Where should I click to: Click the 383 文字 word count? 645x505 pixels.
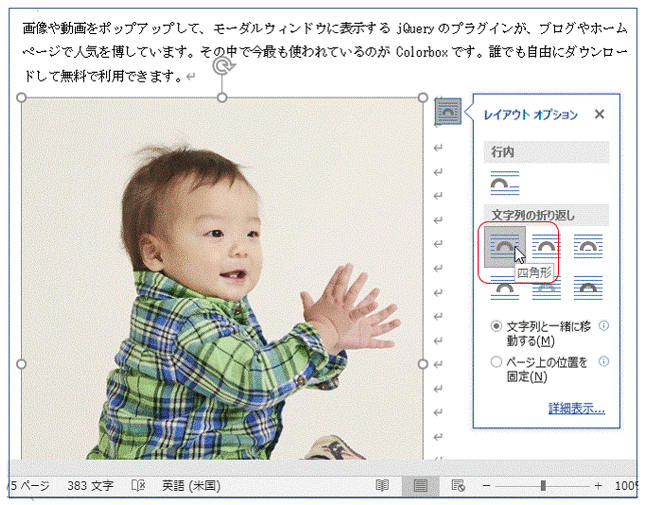click(90, 486)
